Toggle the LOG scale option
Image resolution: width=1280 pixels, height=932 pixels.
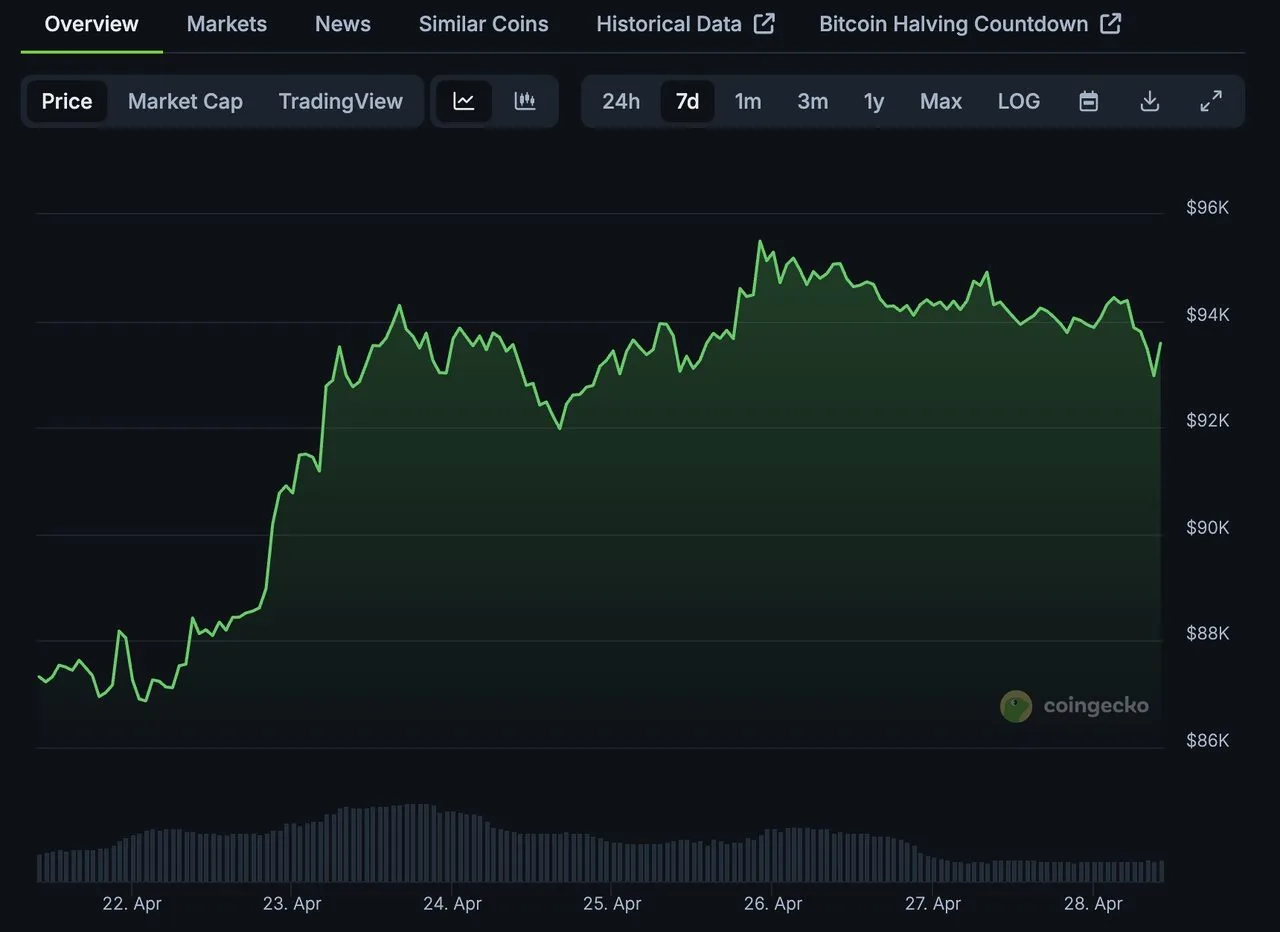point(1018,101)
